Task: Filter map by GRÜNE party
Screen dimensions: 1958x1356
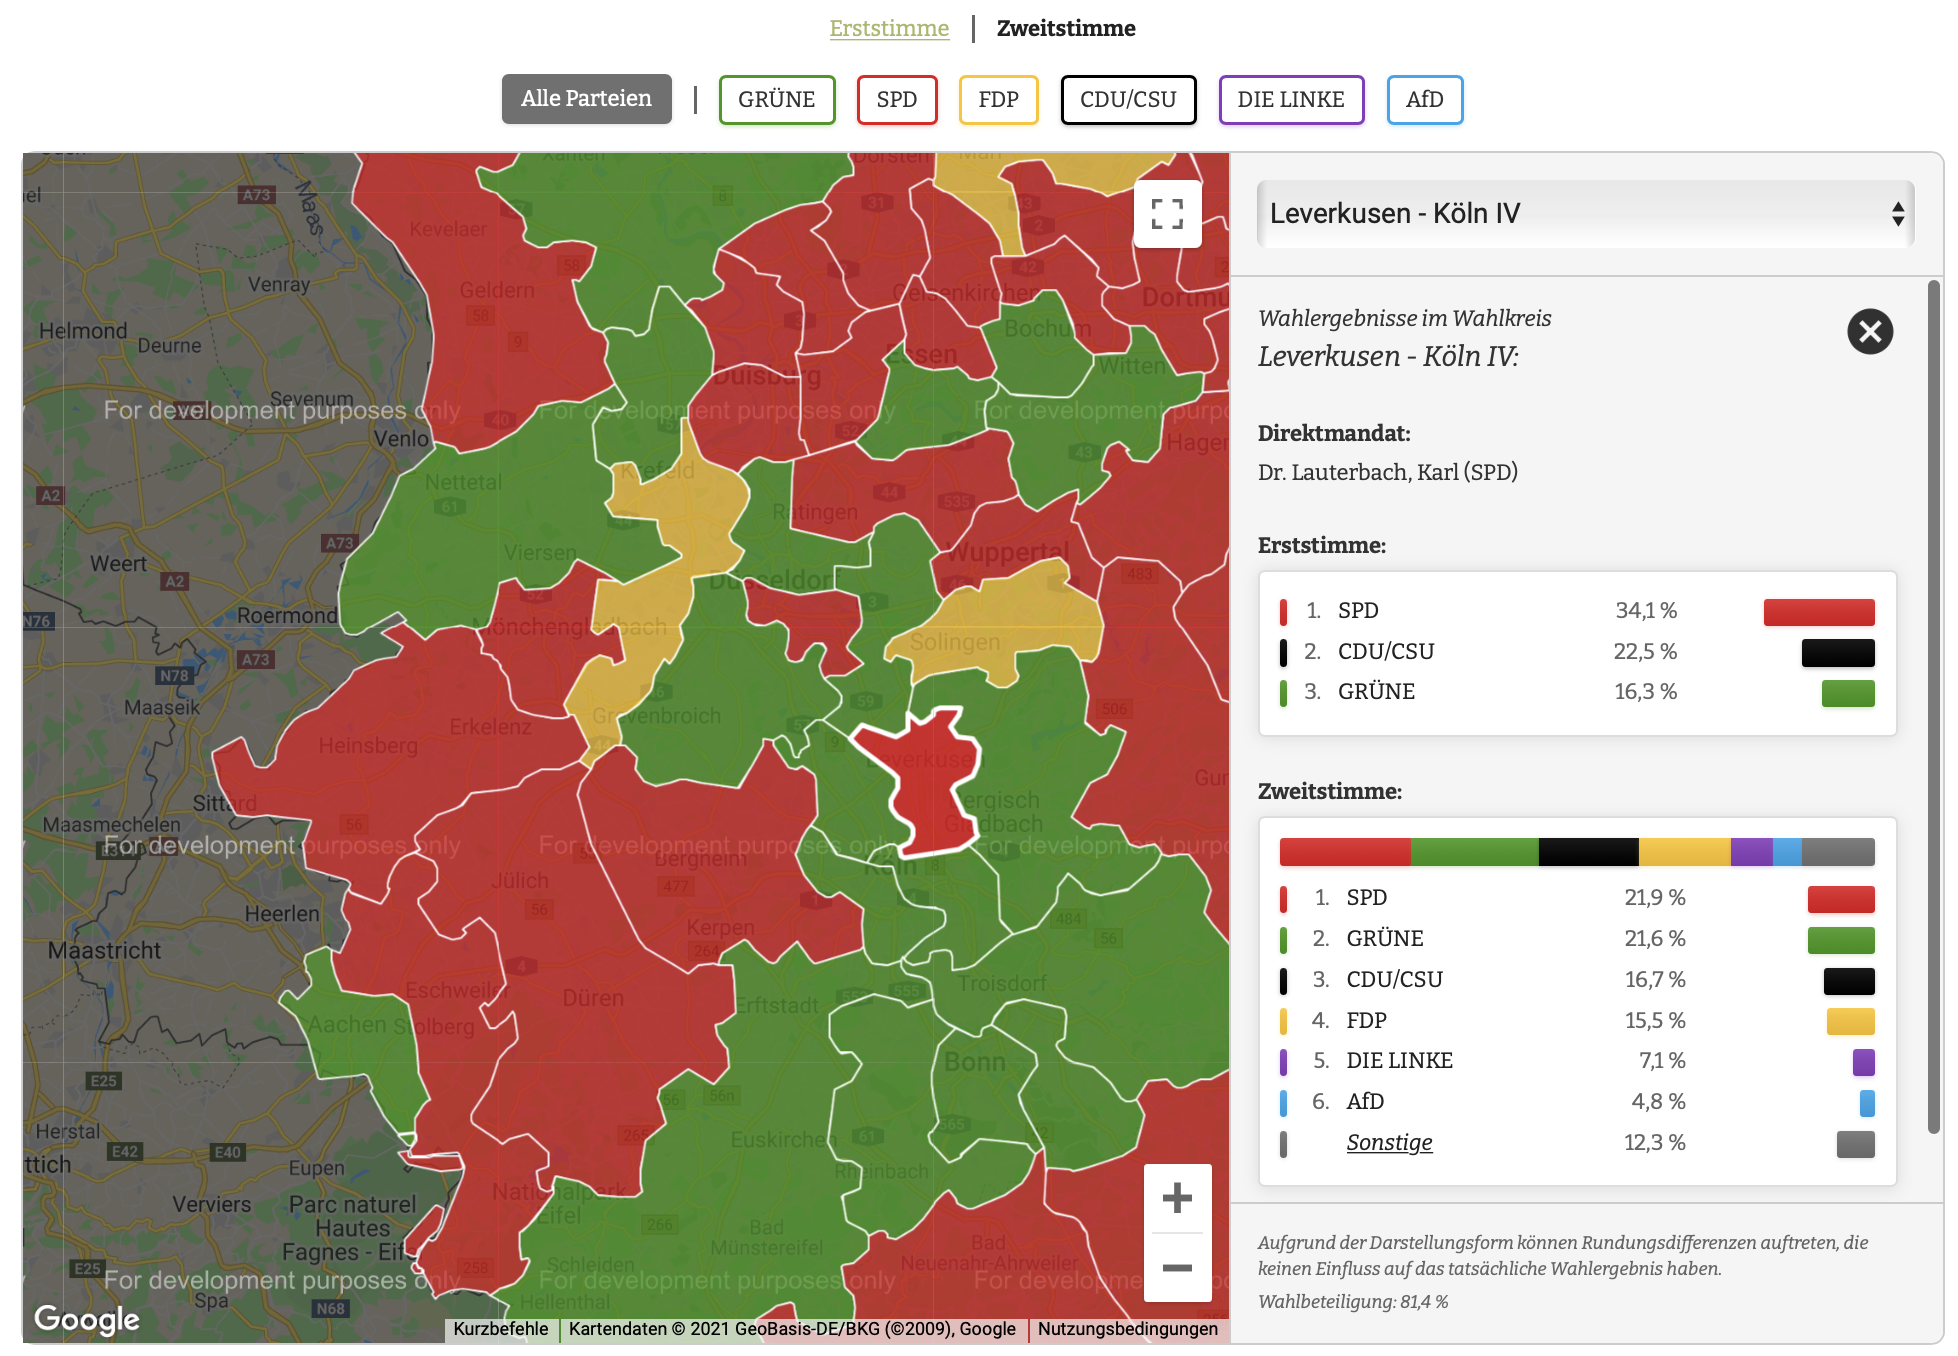Action: point(776,100)
